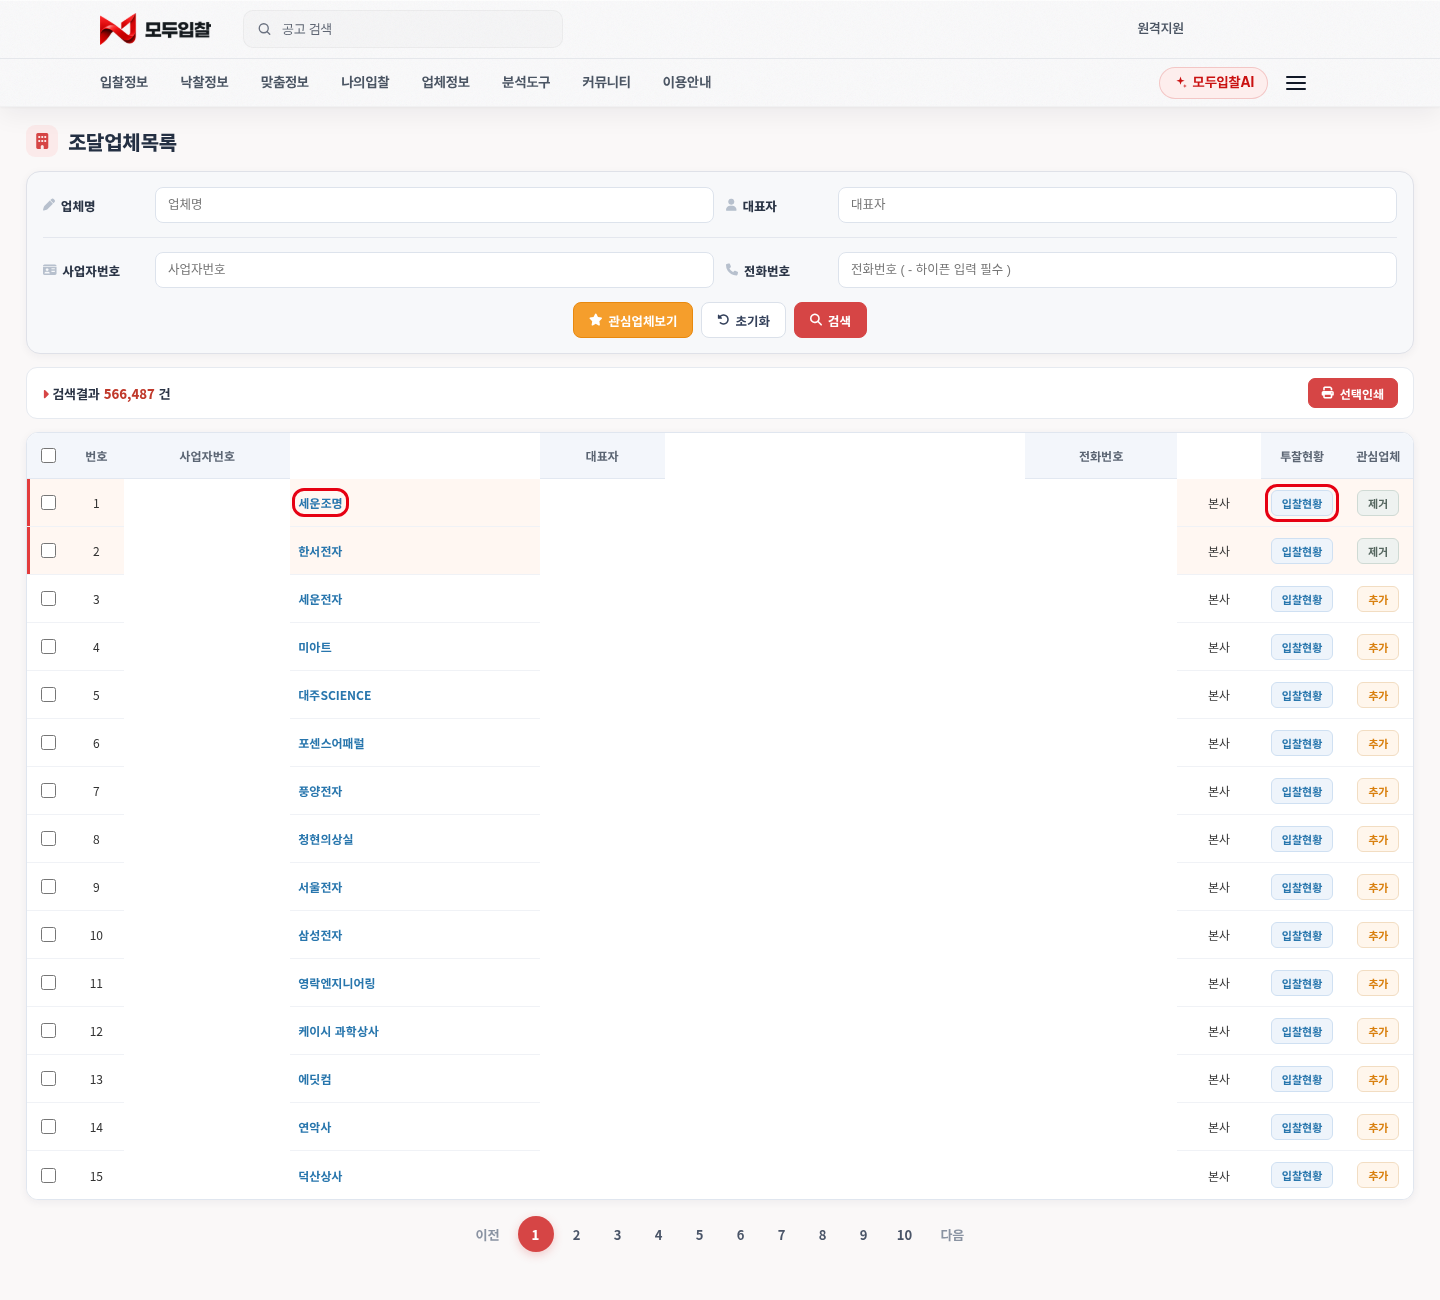Image resolution: width=1440 pixels, height=1300 pixels.
Task: Open the 세운조명 company link
Action: [x=320, y=503]
